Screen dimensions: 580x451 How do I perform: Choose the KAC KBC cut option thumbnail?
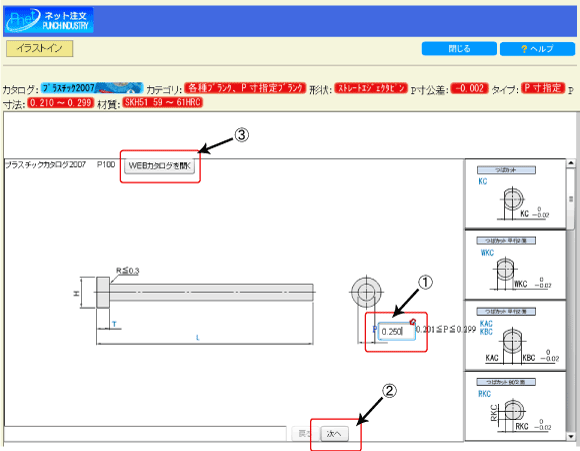click(515, 336)
